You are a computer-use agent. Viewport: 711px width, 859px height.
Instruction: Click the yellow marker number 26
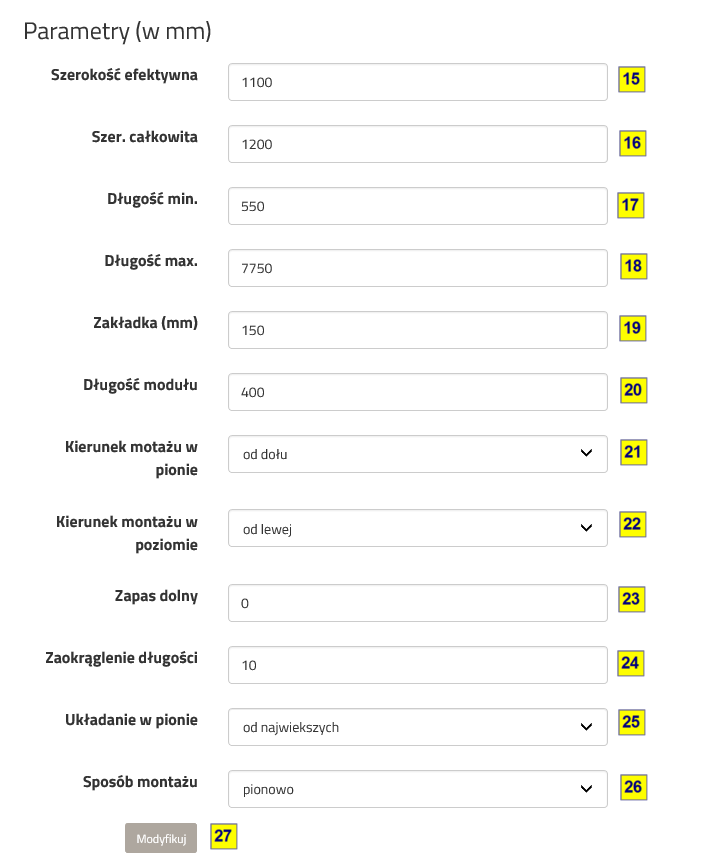pos(632,787)
